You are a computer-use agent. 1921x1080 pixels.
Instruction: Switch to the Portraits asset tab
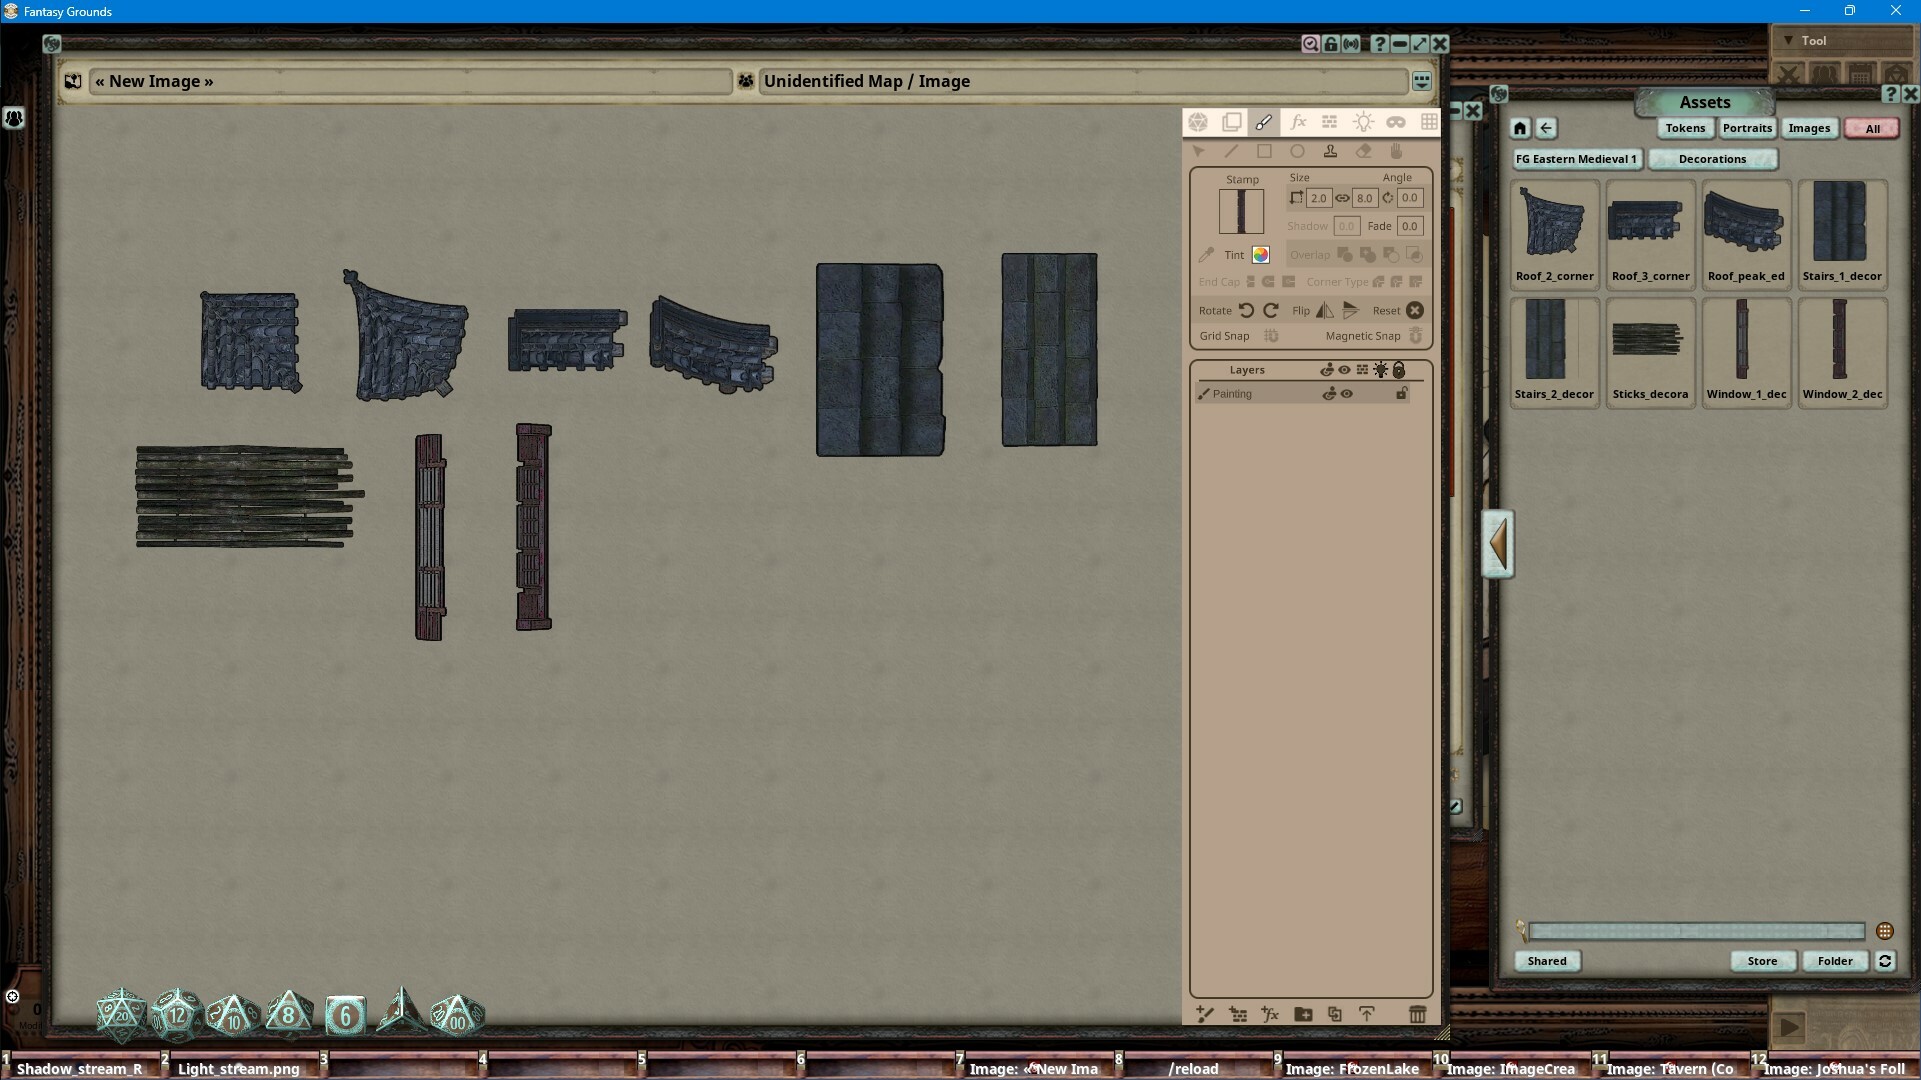pos(1746,128)
